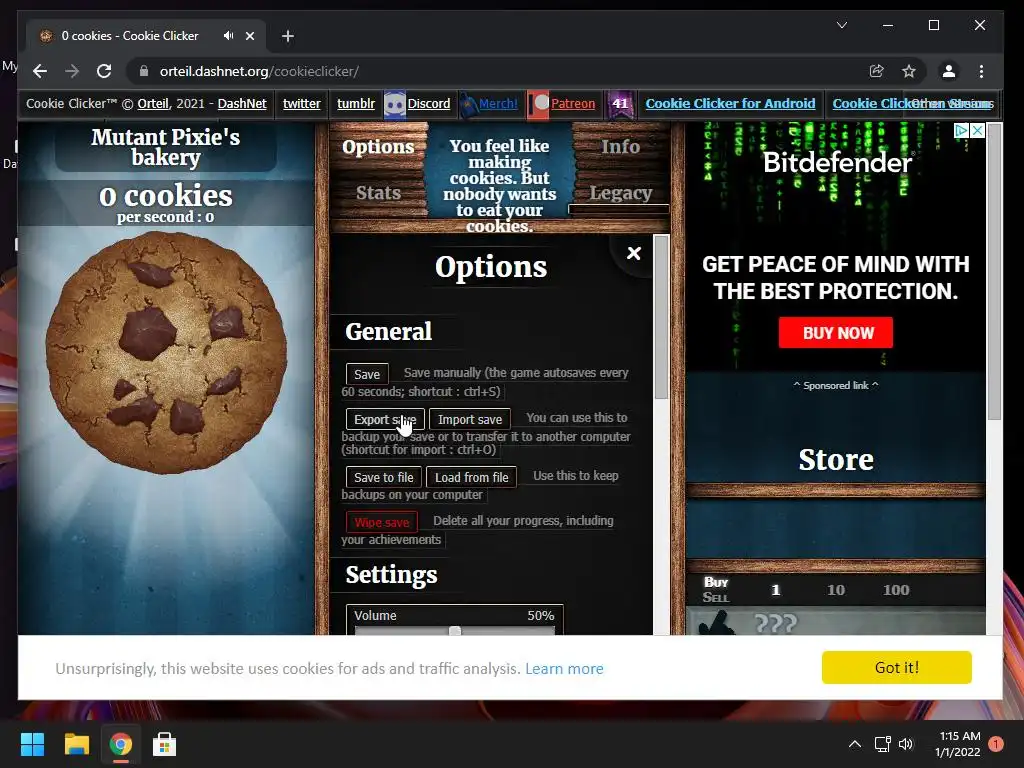Click BUY NOW on Bitdefender ad
Image resolution: width=1024 pixels, height=768 pixels.
click(836, 333)
